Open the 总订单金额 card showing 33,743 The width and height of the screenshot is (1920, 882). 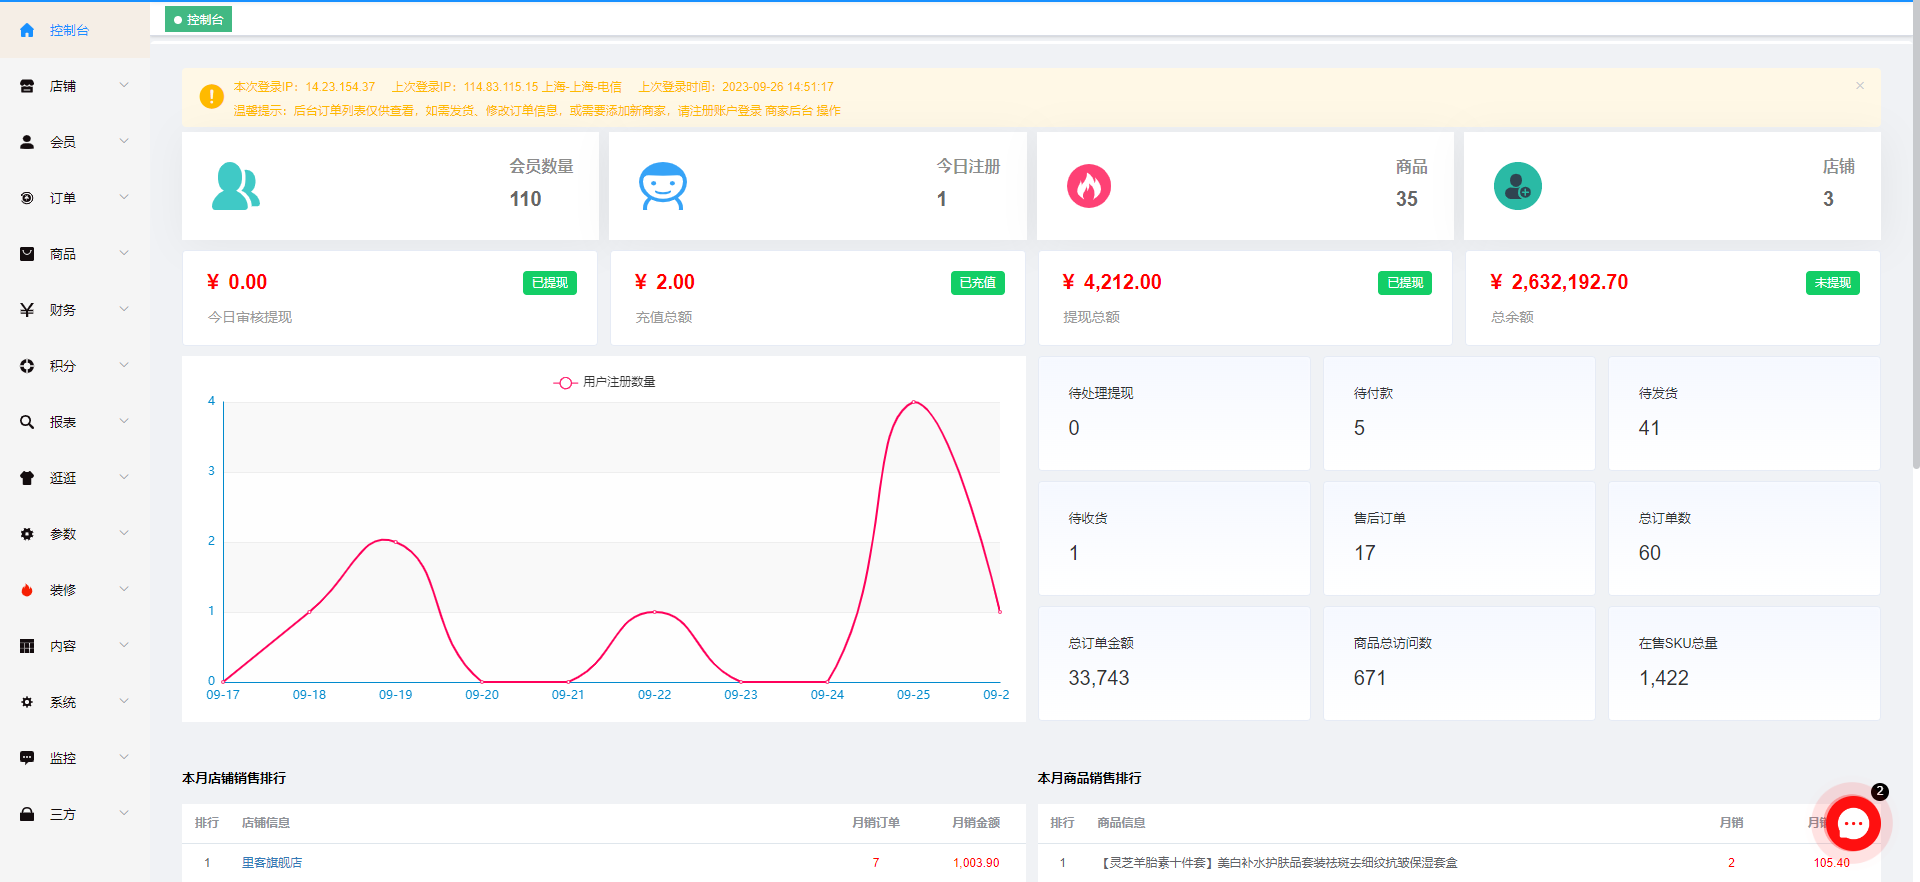click(x=1174, y=663)
